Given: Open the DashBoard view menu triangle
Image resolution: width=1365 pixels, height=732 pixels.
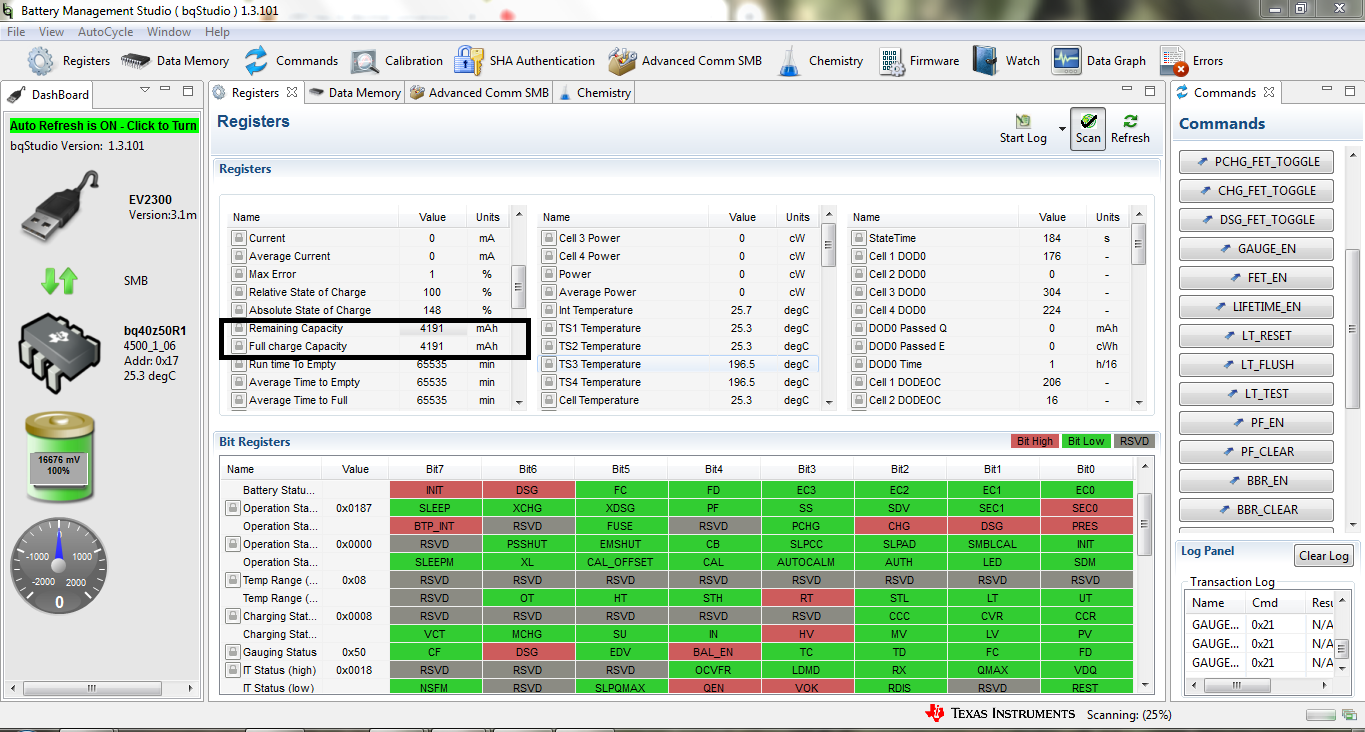Looking at the screenshot, I should [x=145, y=90].
